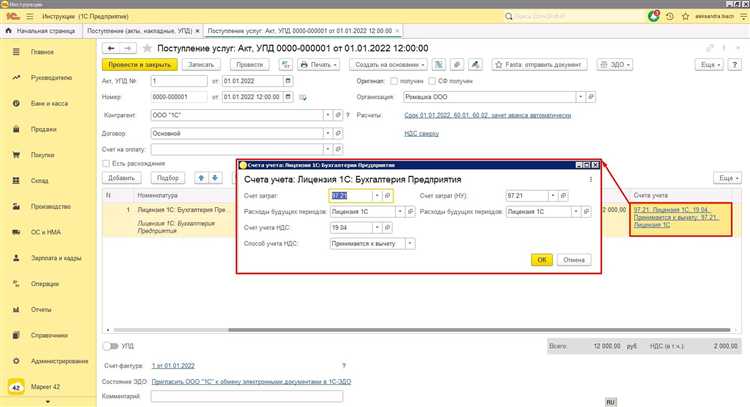Image resolution: width=750 pixels, height=407 pixels.
Task: Toggle the УПД switch
Action: pyautogui.click(x=110, y=346)
